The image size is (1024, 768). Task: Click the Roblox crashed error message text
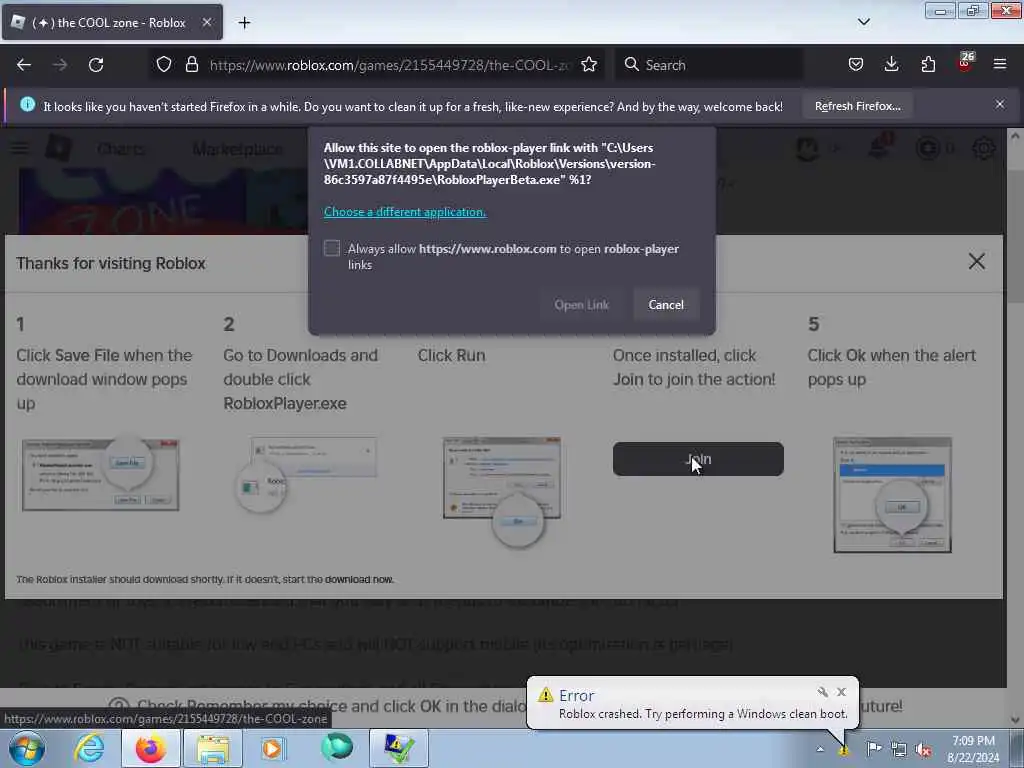[x=703, y=714]
